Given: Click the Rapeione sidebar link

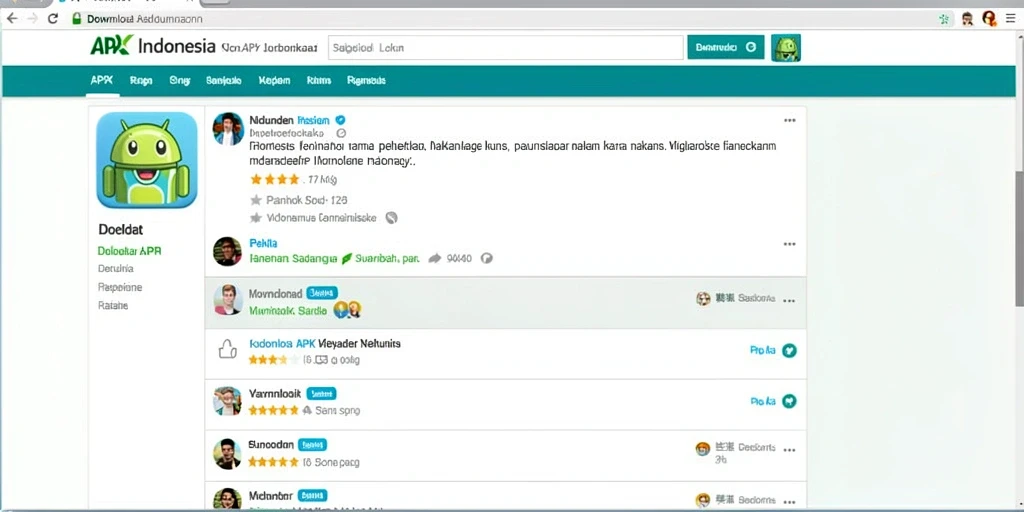Looking at the screenshot, I should coord(120,287).
